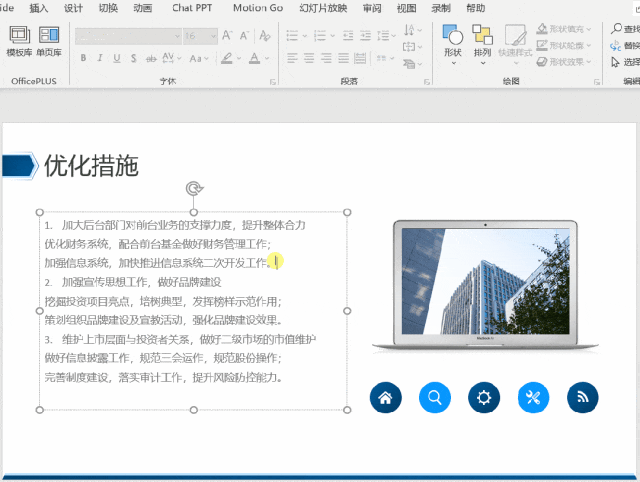The height and width of the screenshot is (482, 640).
Task: Open 快速样式 quick styles
Action: coord(515,45)
